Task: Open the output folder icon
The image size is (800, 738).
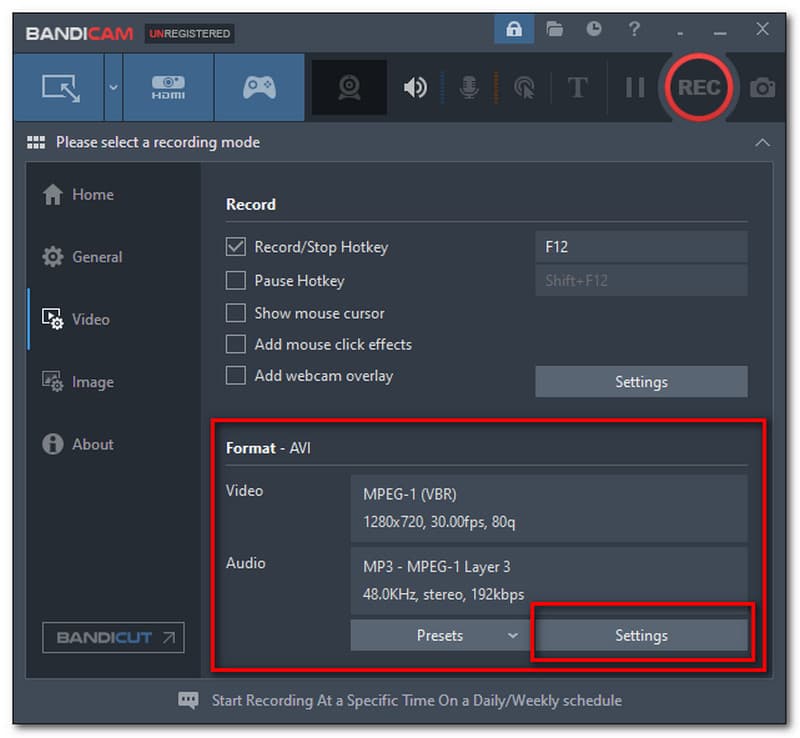Action: (x=554, y=30)
